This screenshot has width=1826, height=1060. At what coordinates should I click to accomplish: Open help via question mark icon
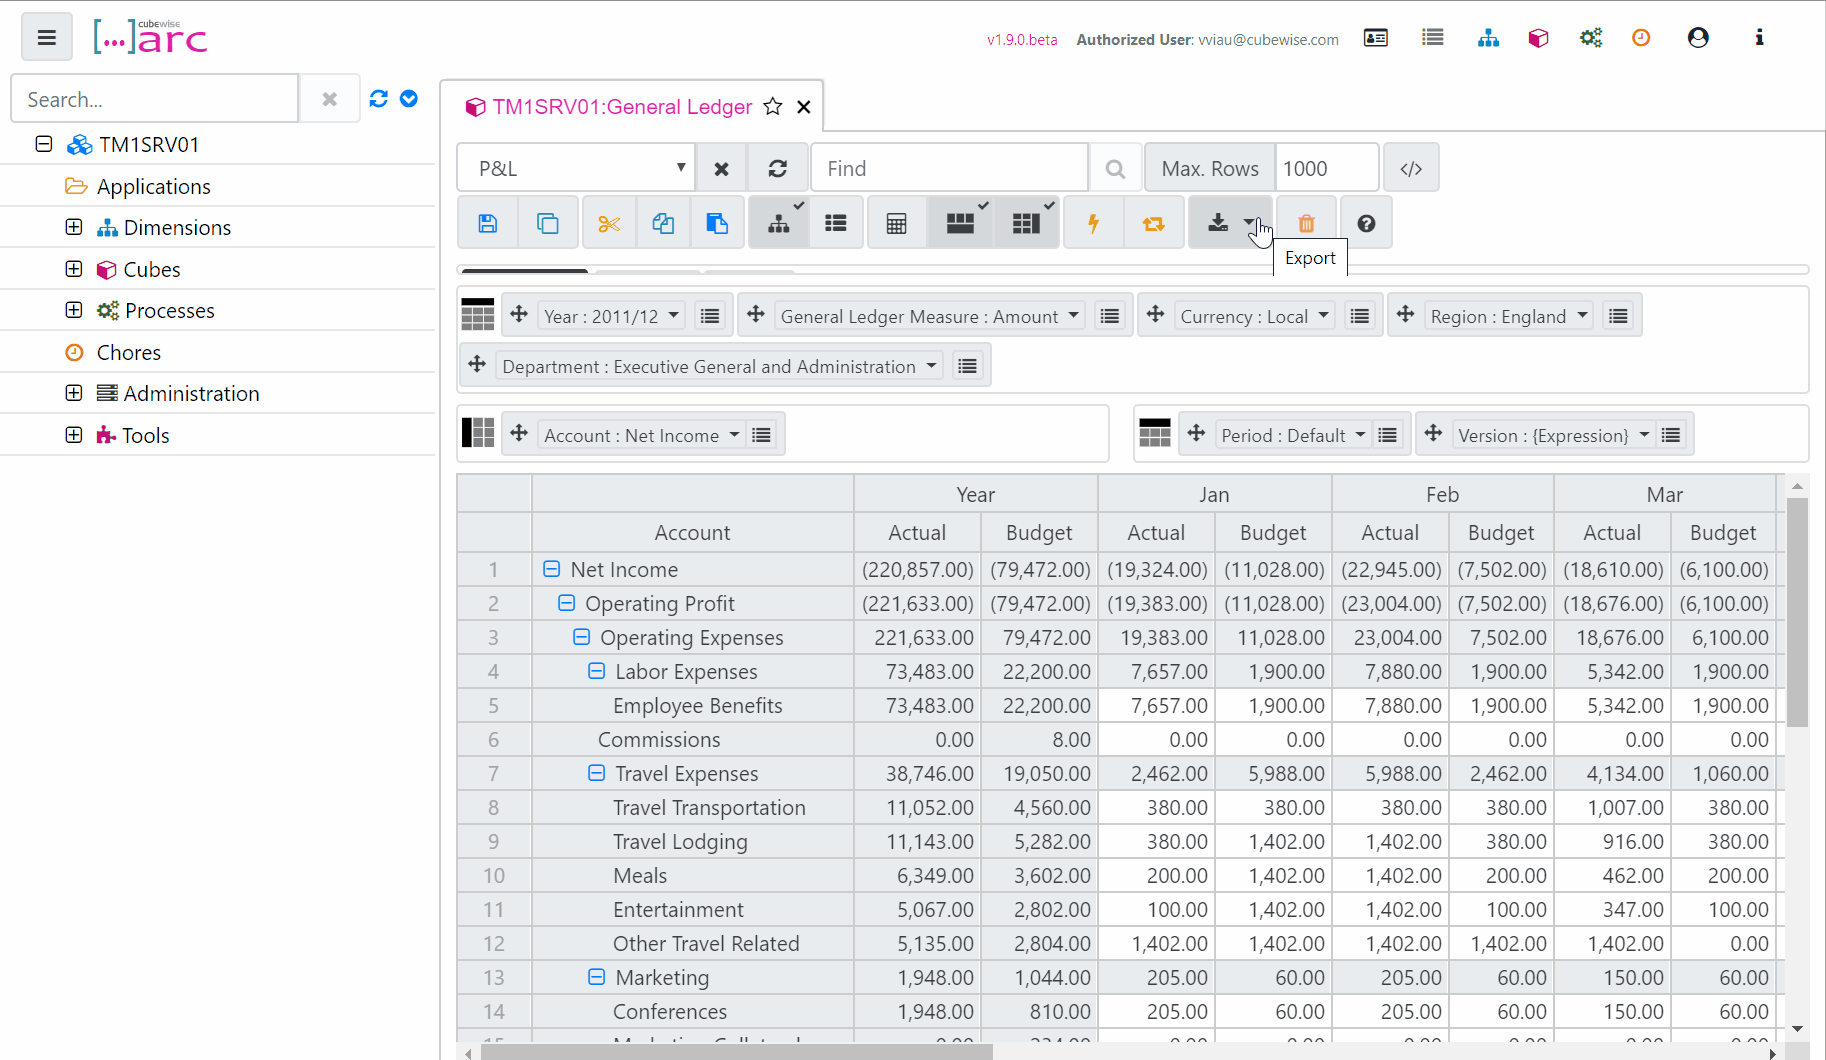[1366, 223]
